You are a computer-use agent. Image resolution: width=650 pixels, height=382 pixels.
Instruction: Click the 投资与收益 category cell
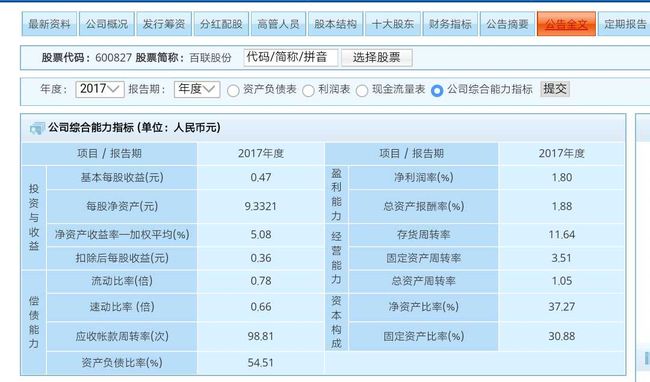point(34,218)
